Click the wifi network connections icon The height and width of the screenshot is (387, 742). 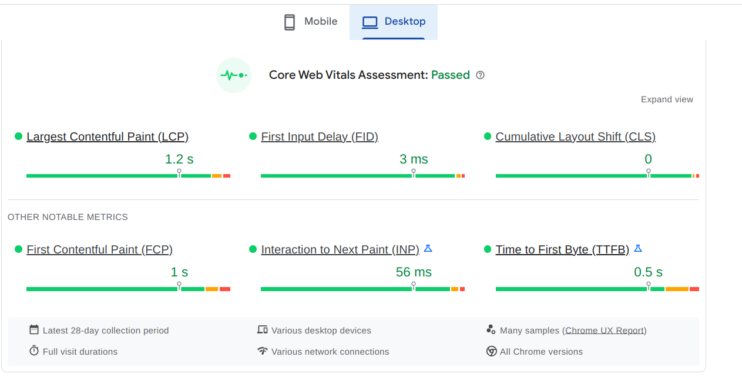[x=262, y=351]
